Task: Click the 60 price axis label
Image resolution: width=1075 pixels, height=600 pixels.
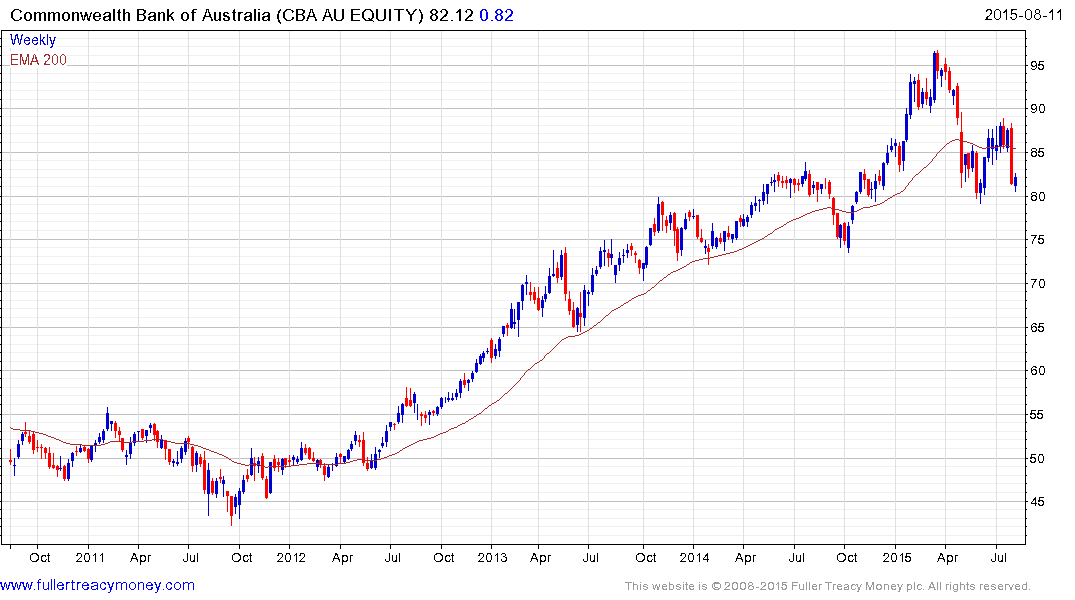Action: 1037,371
